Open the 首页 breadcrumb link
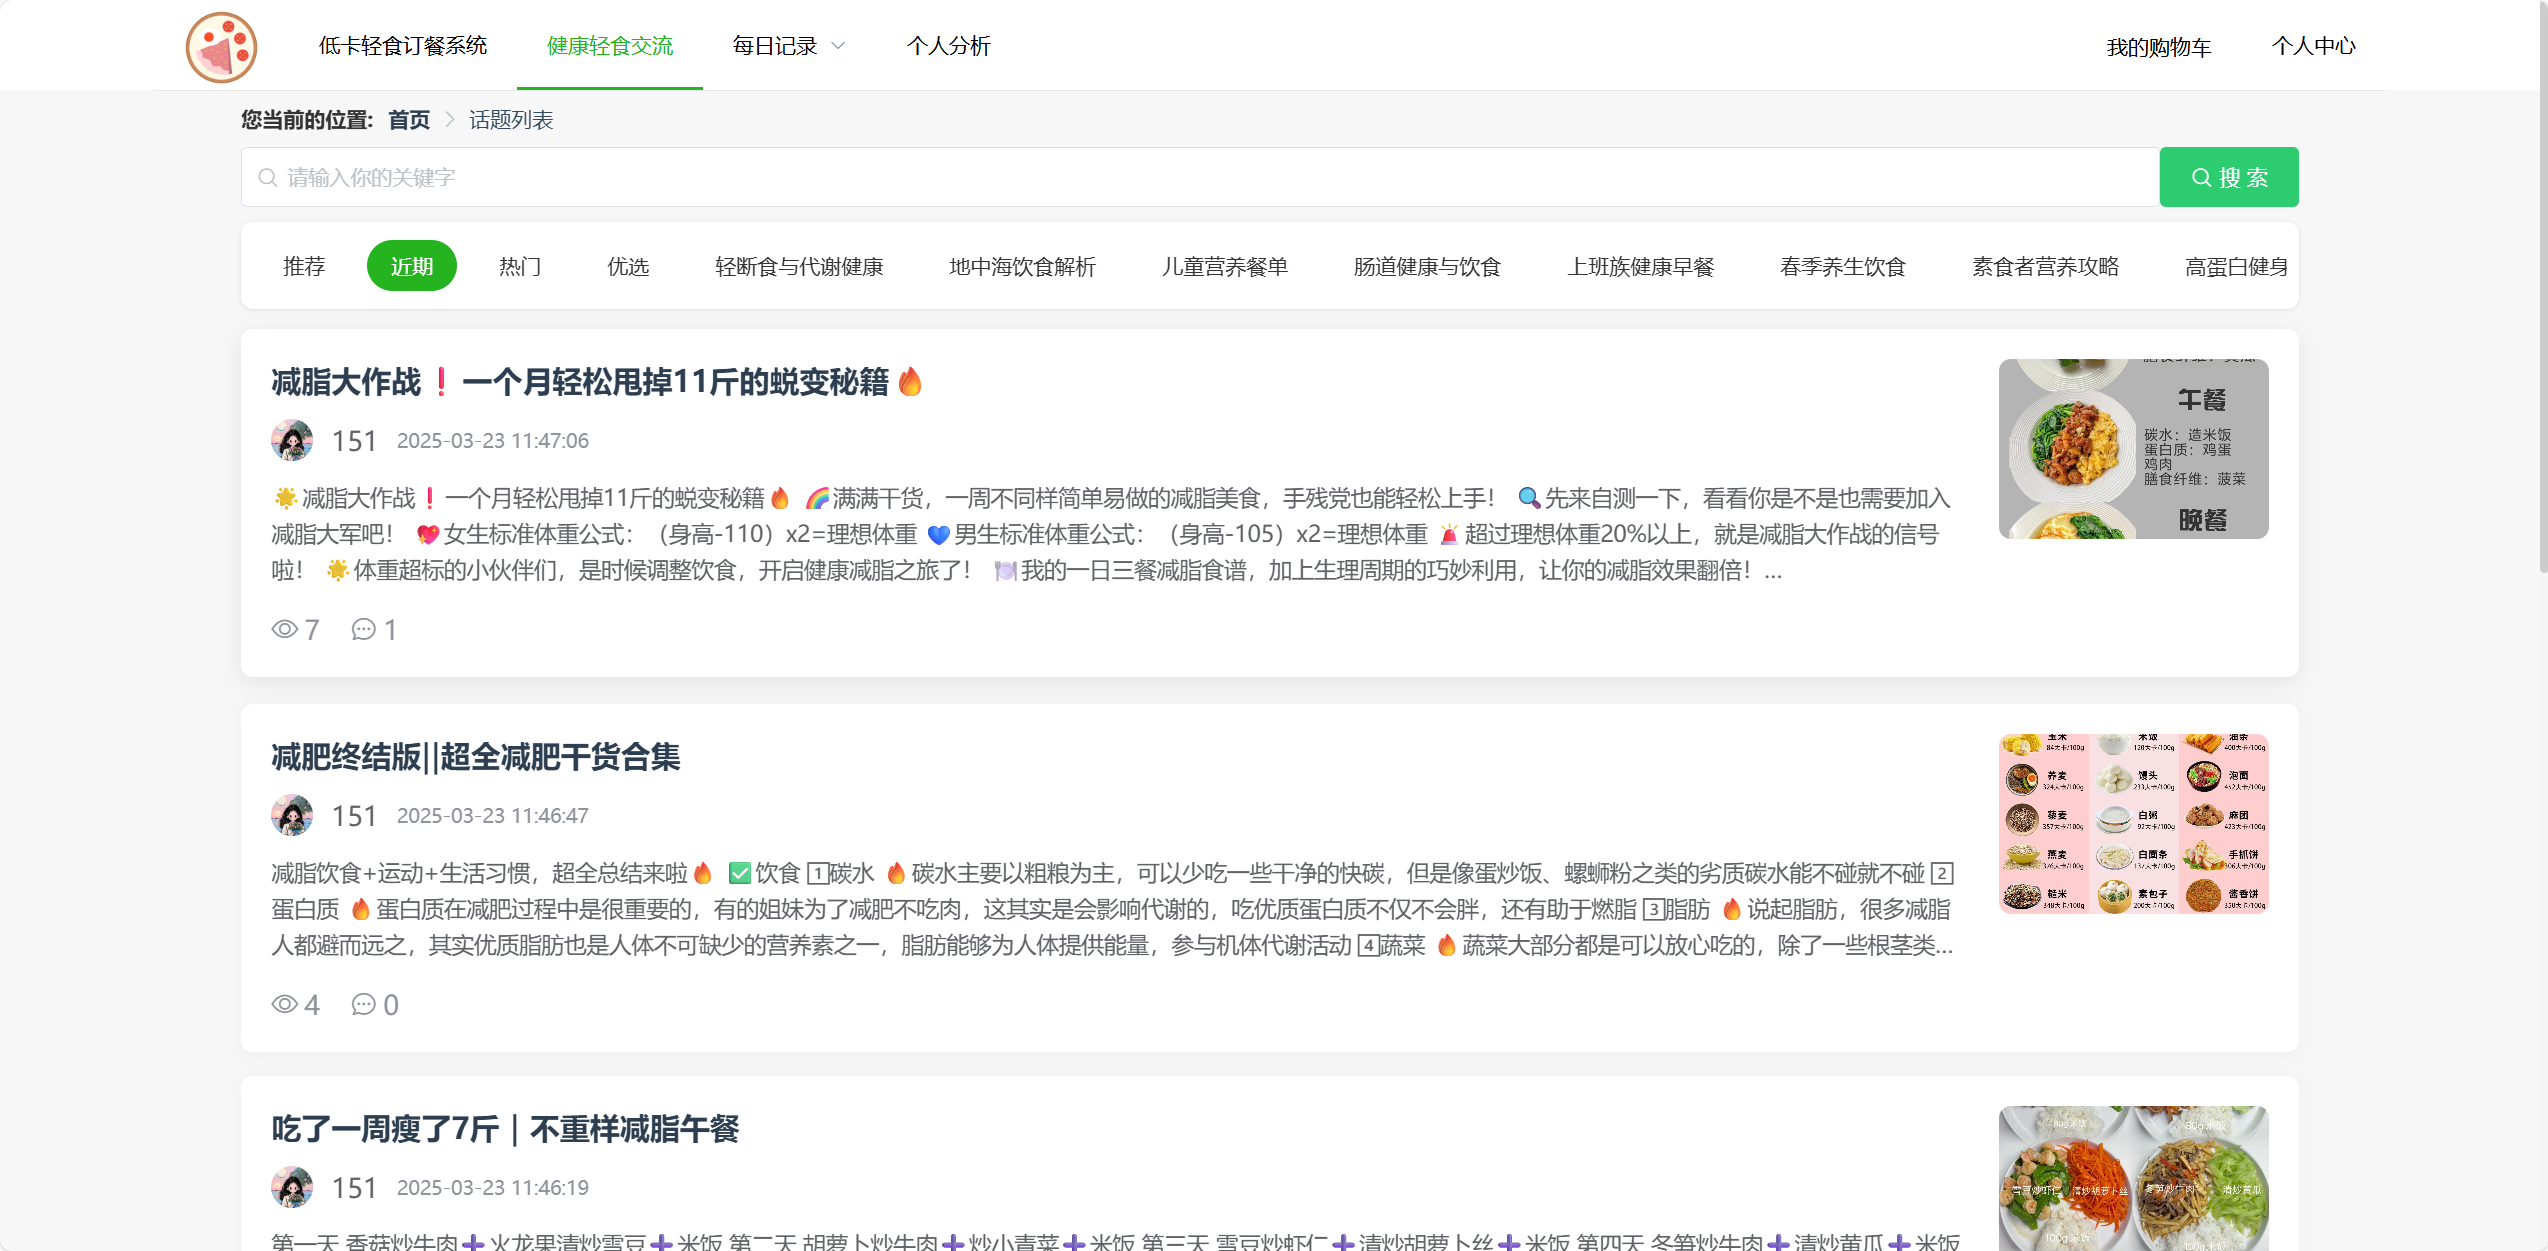The width and height of the screenshot is (2548, 1251). tap(409, 120)
